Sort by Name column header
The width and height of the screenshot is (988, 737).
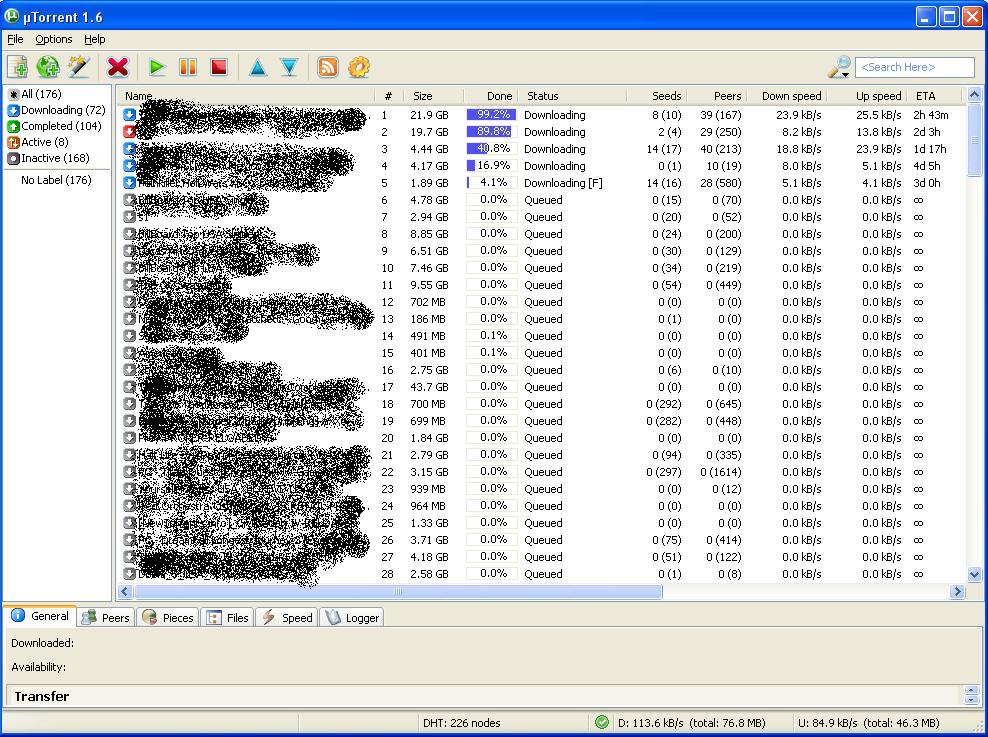(246, 96)
